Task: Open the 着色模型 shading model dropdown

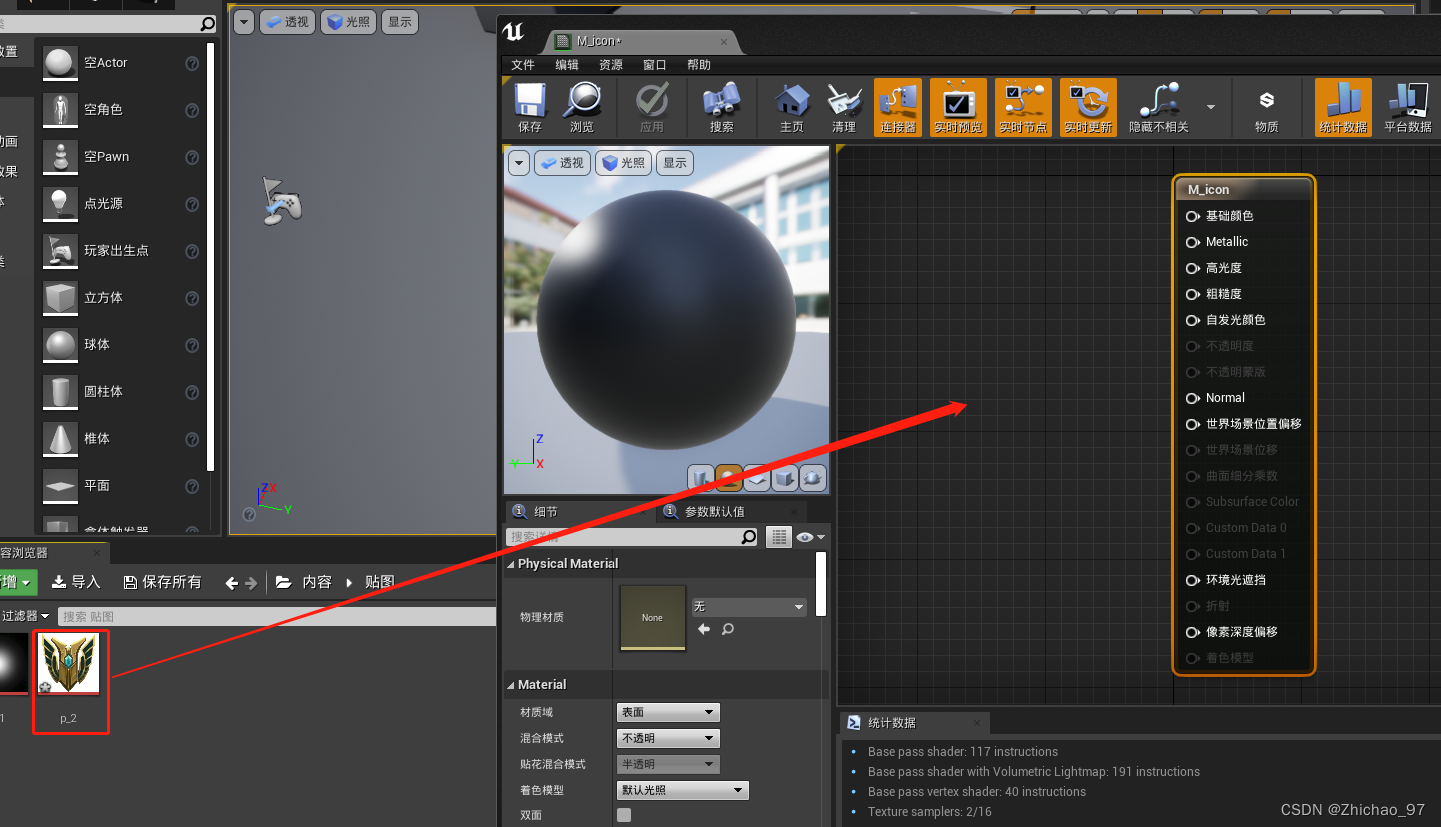Action: pyautogui.click(x=682, y=790)
